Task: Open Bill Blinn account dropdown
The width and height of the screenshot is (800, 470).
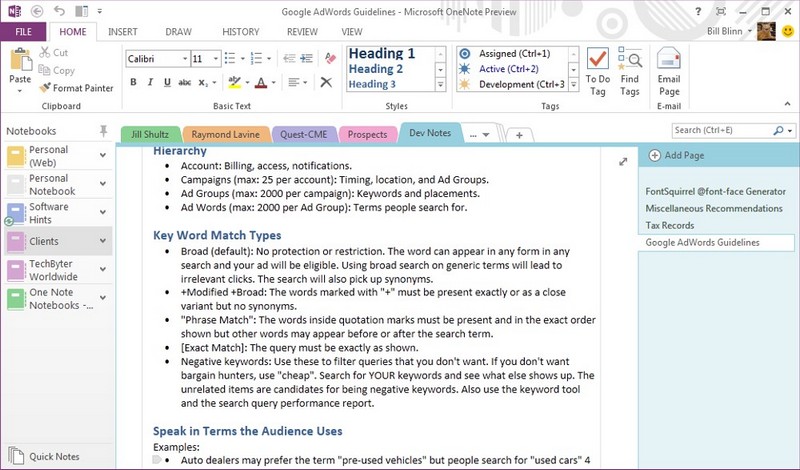Action: point(750,32)
